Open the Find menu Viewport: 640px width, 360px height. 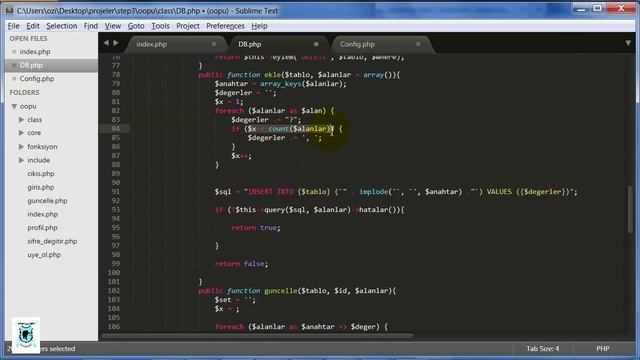pyautogui.click(x=91, y=26)
